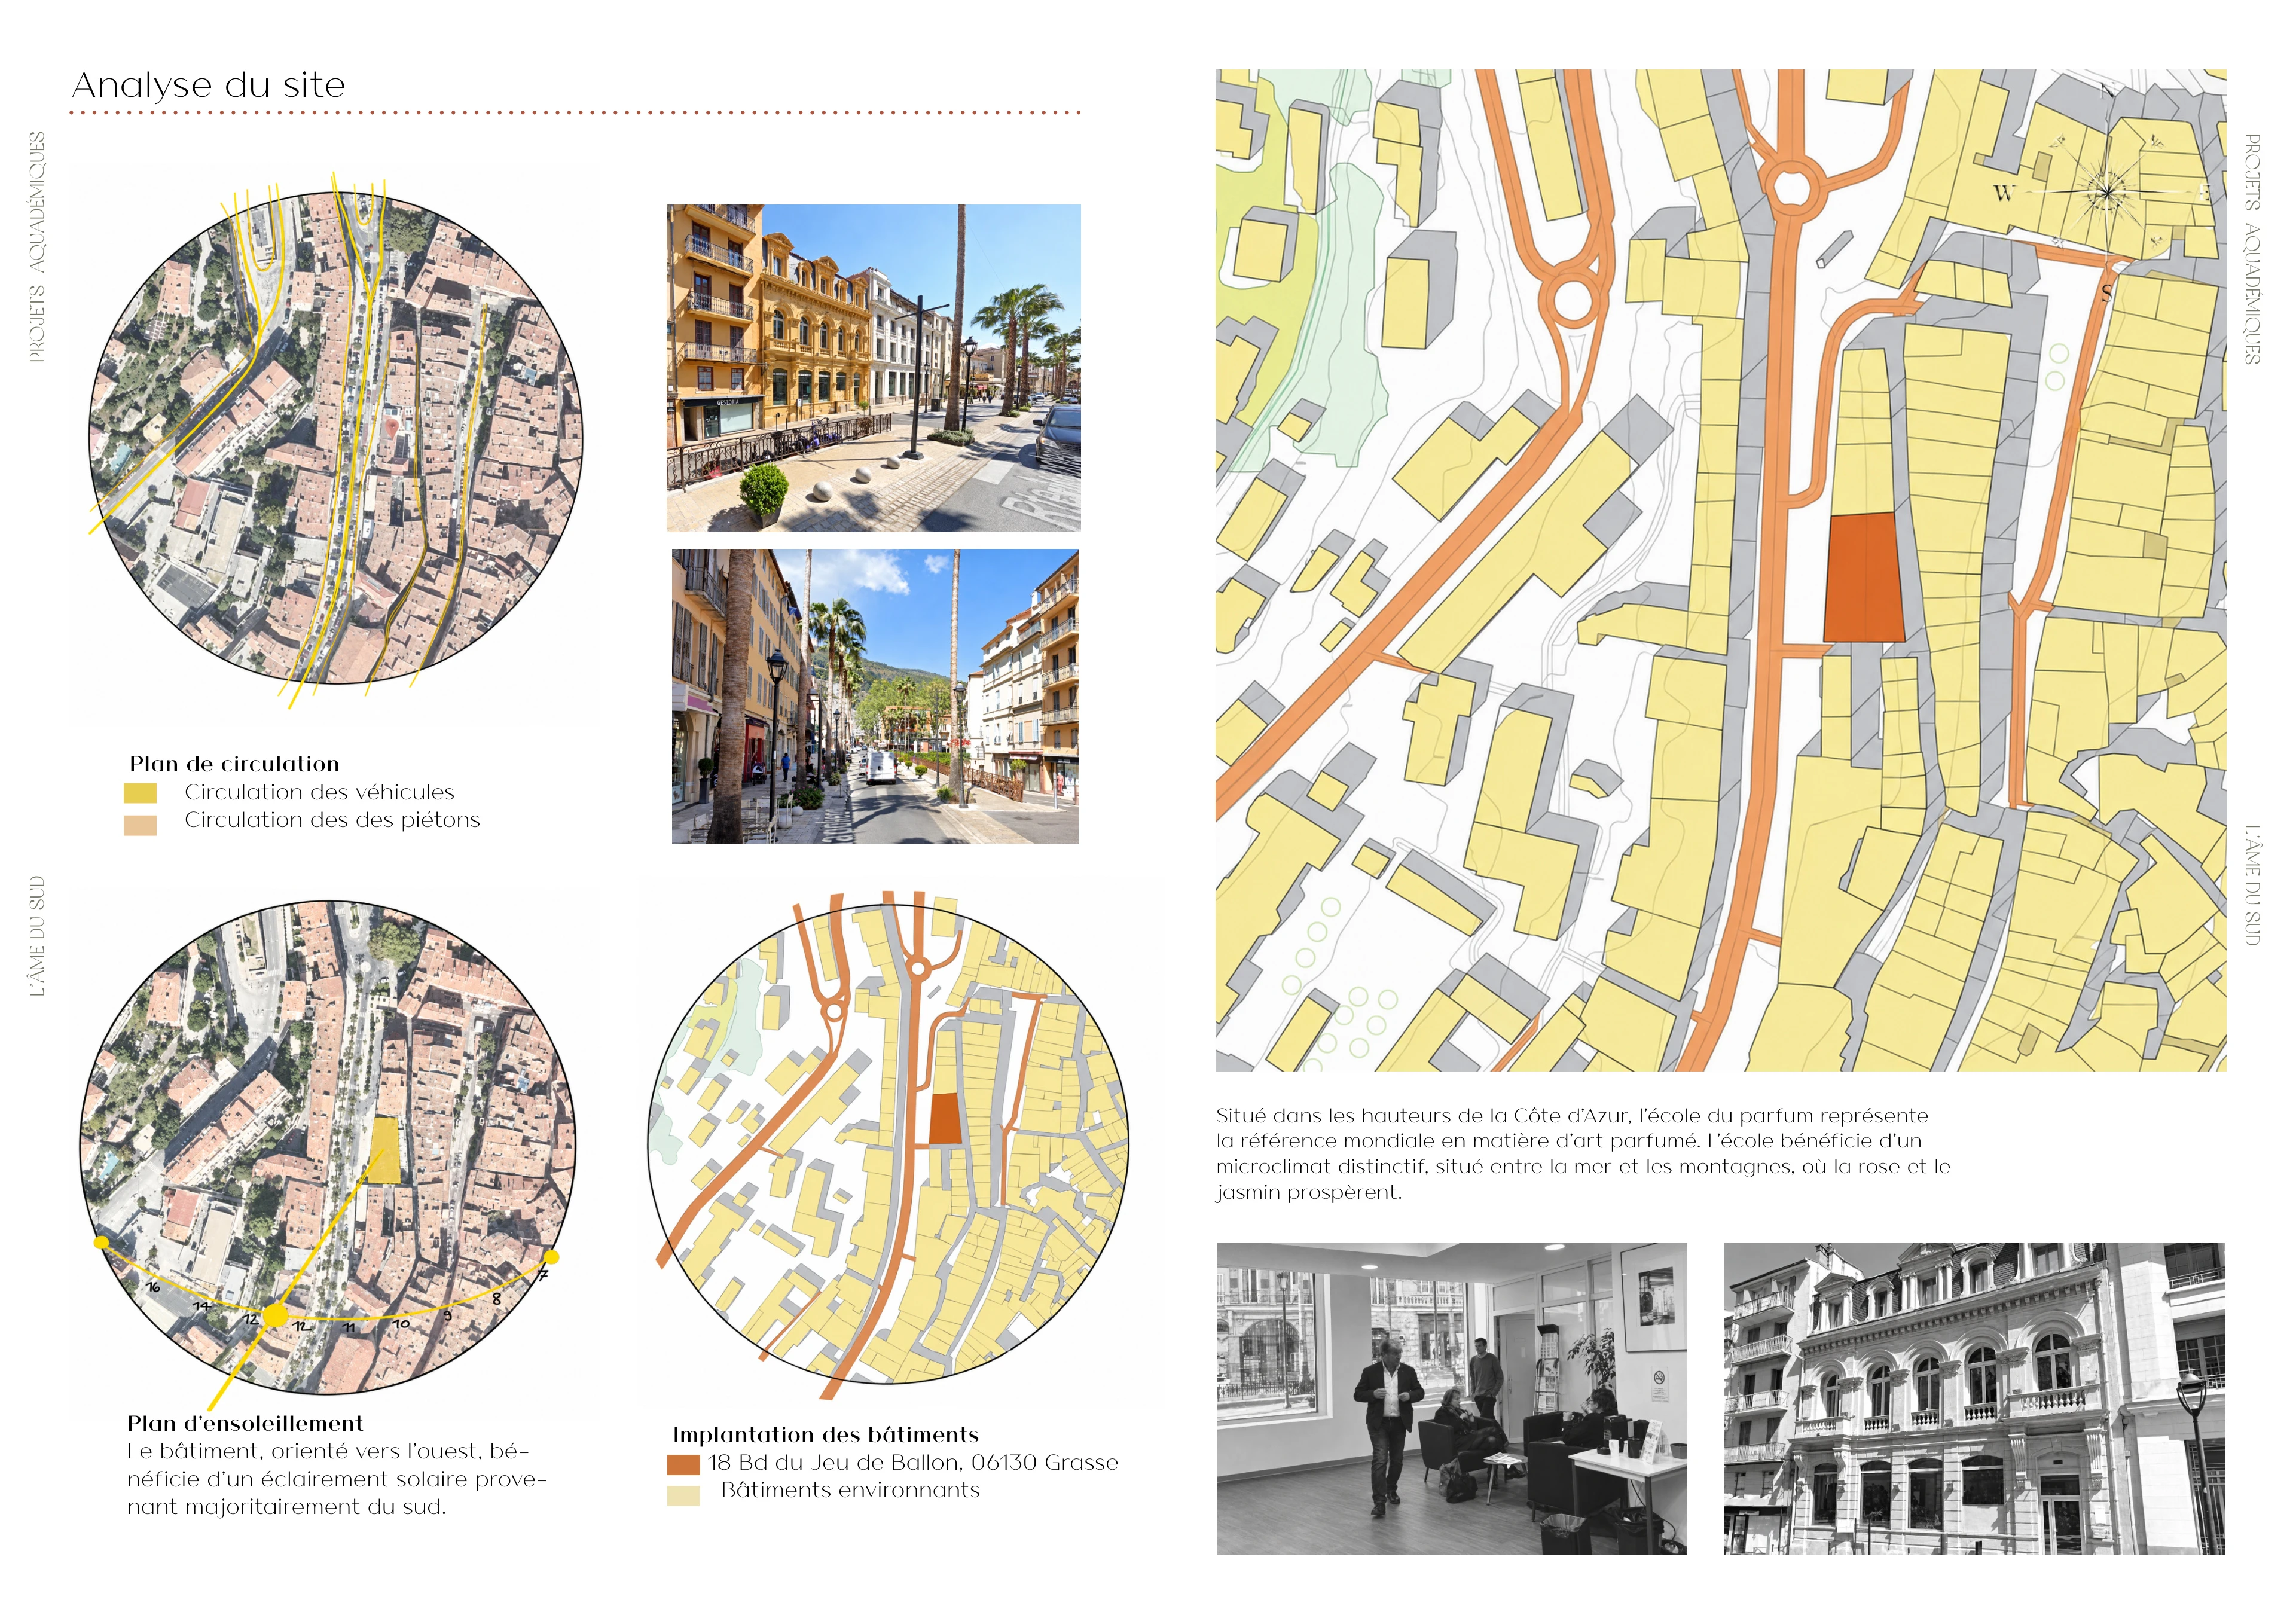Viewport: 2296px width, 1624px height.
Task: Click the right vertical 'PROJETS AQUADÉMIQUES' label
Action: 2252,248
